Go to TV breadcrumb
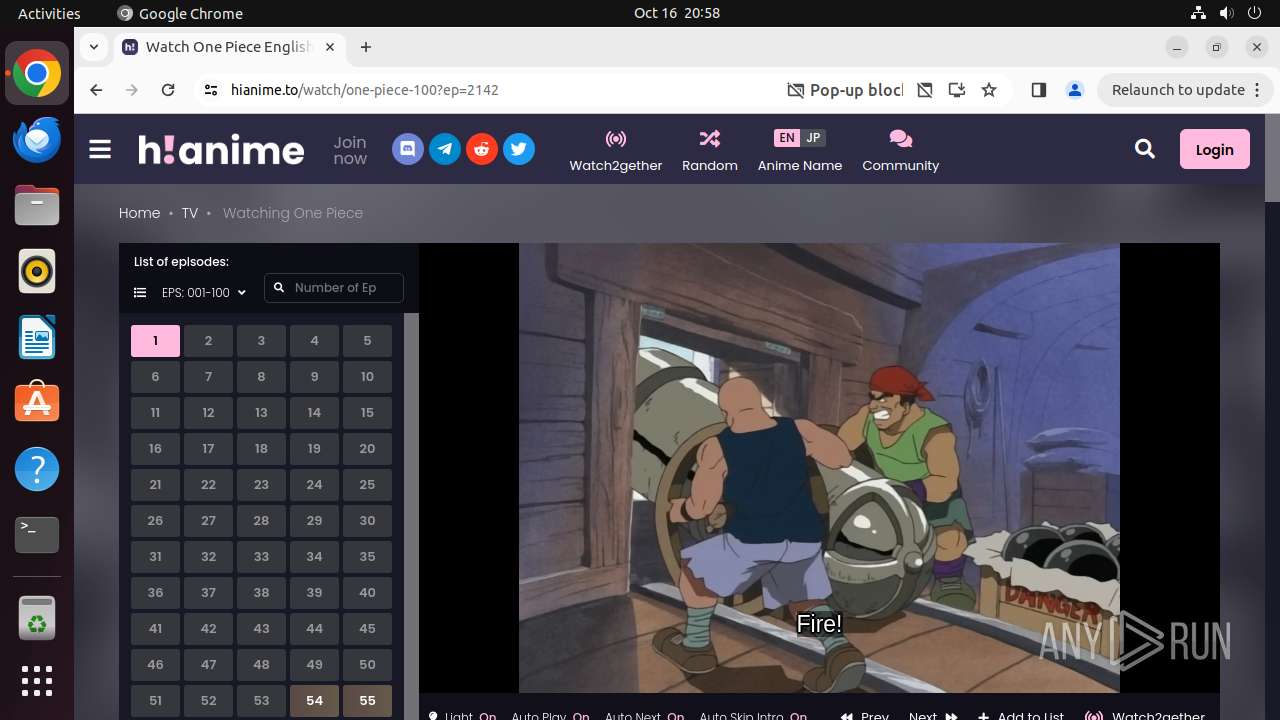 point(189,213)
